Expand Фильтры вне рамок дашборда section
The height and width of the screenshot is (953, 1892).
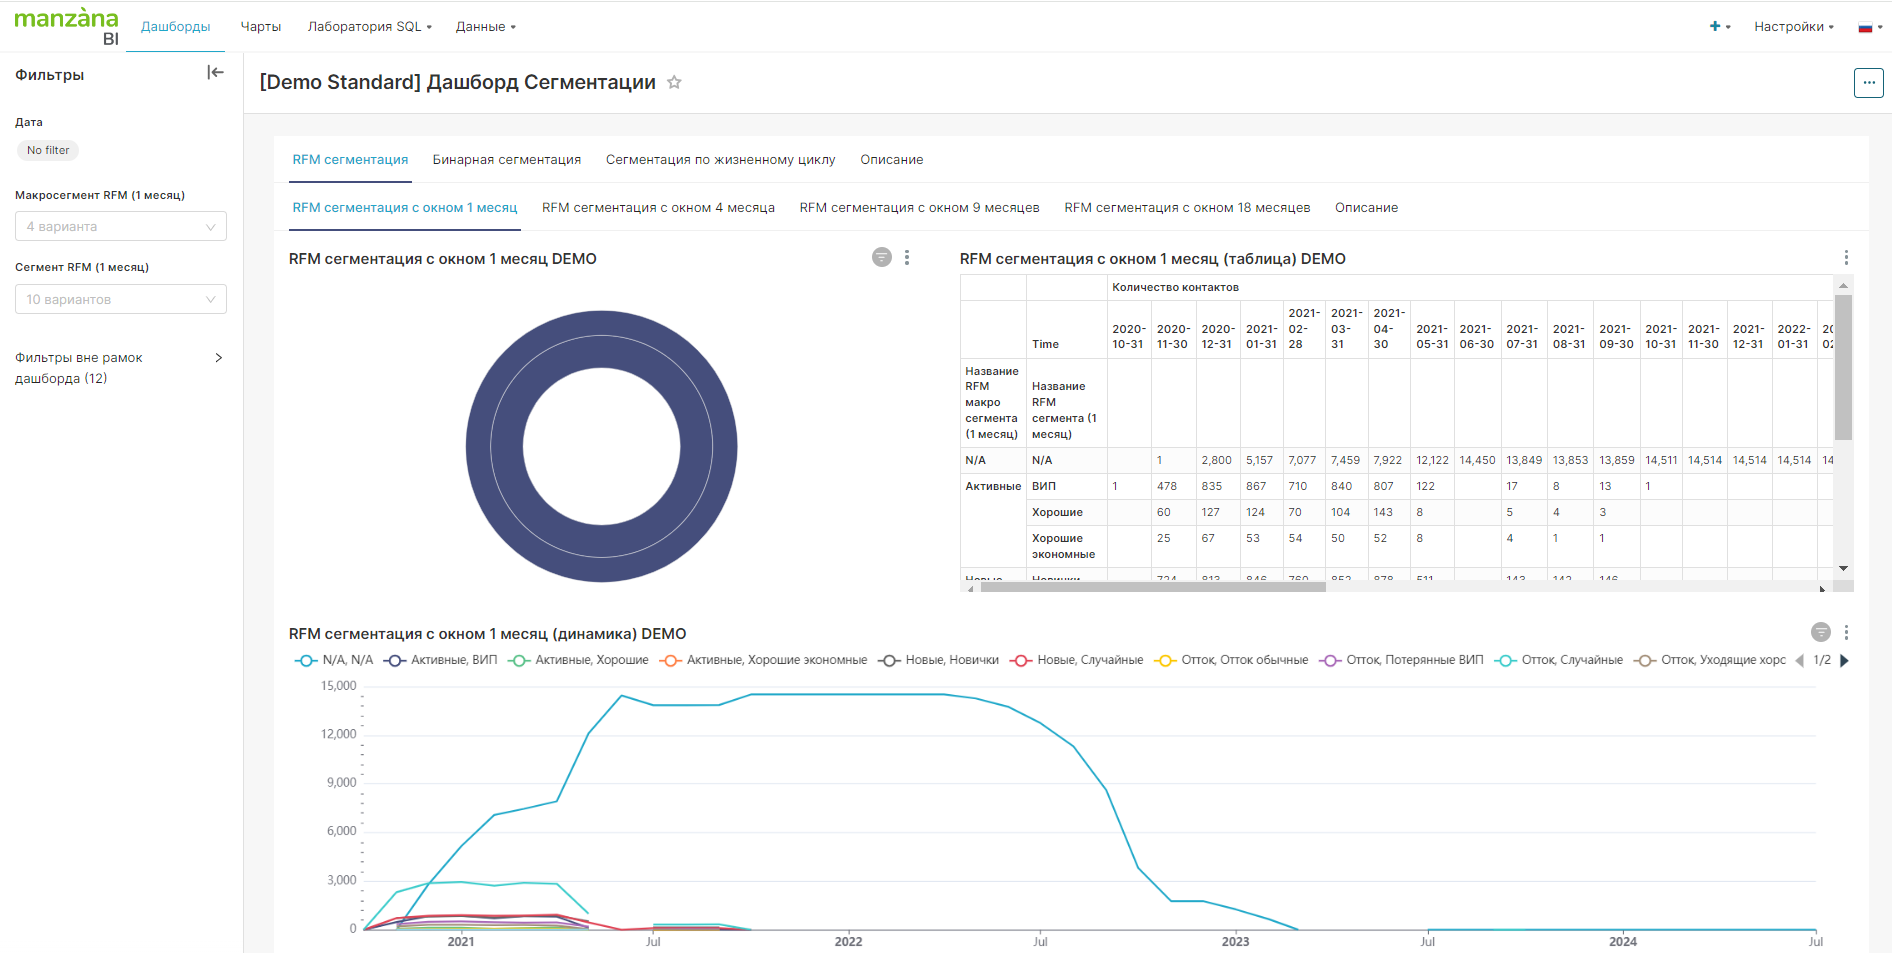click(218, 358)
